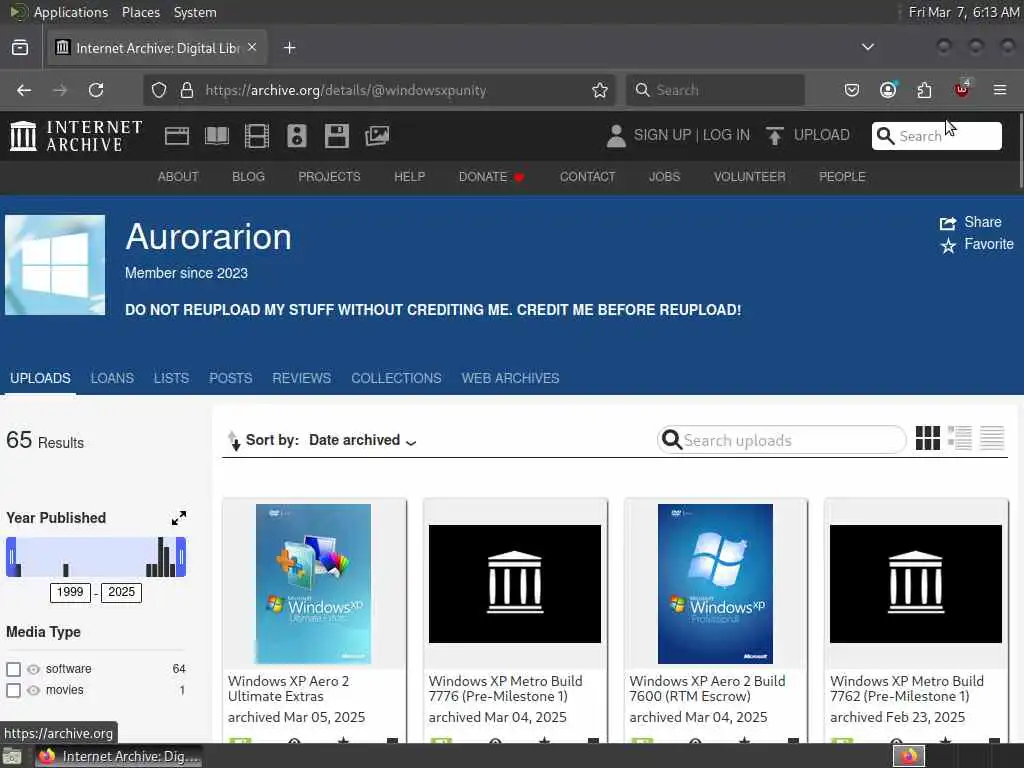Image resolution: width=1024 pixels, height=768 pixels.
Task: Open Windows XP Aero 2 Ultimate Extras thumbnail
Action: tap(313, 584)
